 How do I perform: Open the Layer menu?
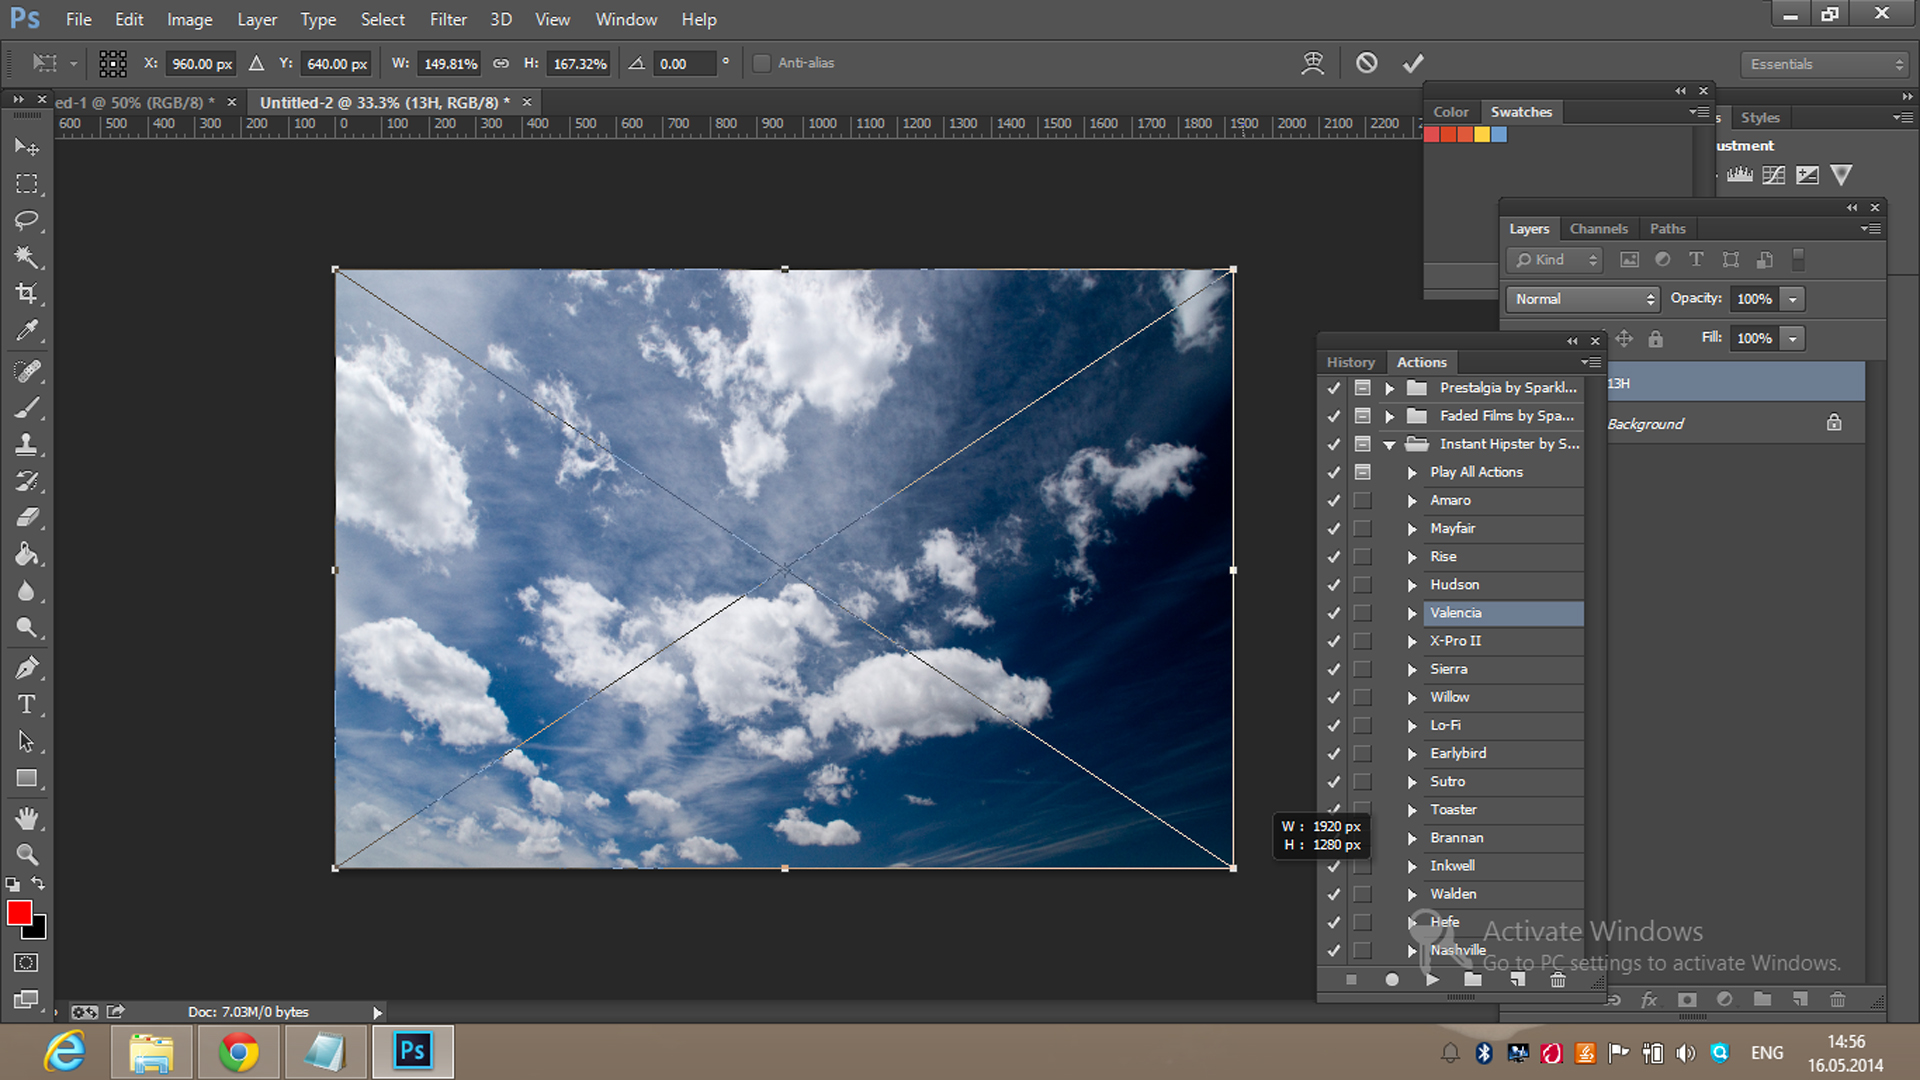coord(257,19)
